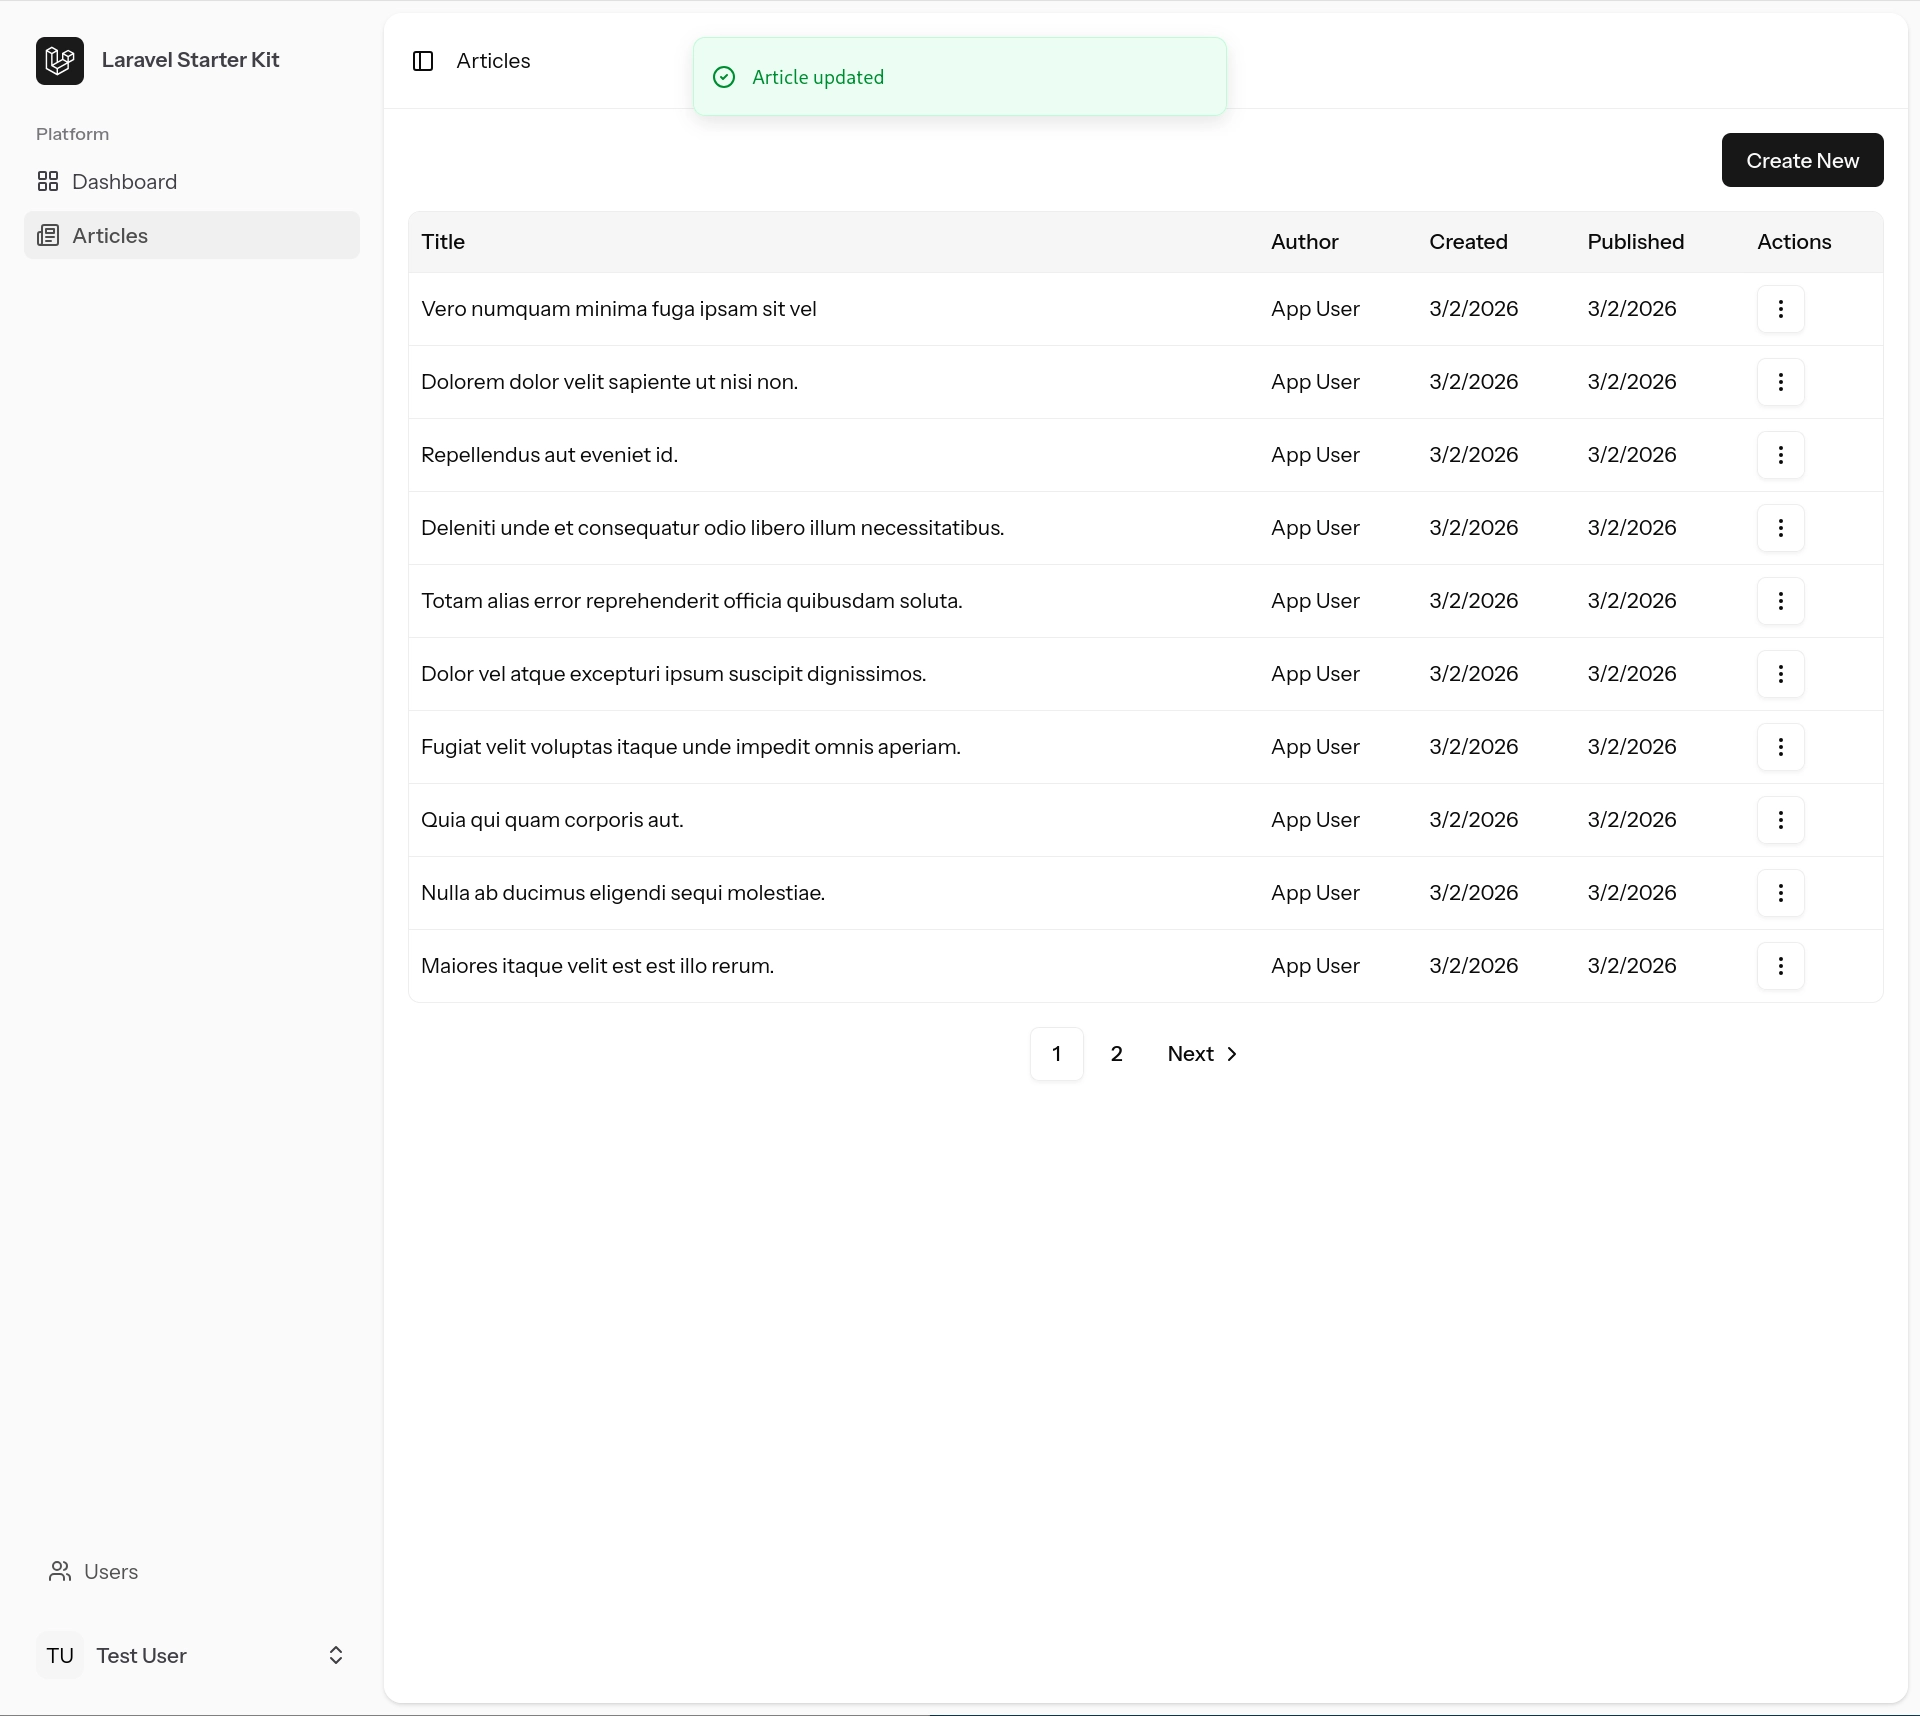Open actions for 'Totam alias error reprehenderit'
The width and height of the screenshot is (1920, 1716).
click(1781, 601)
